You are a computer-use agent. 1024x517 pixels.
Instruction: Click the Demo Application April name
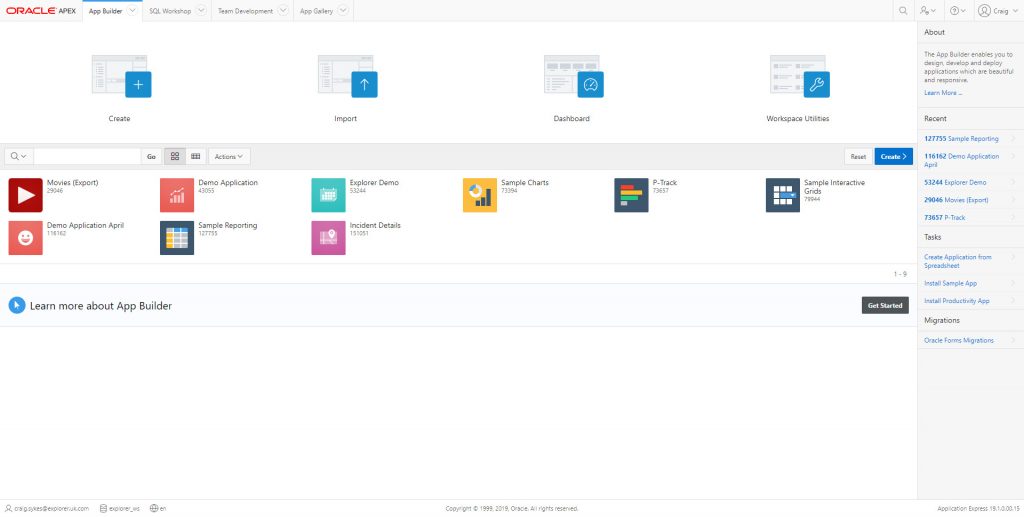(86, 225)
